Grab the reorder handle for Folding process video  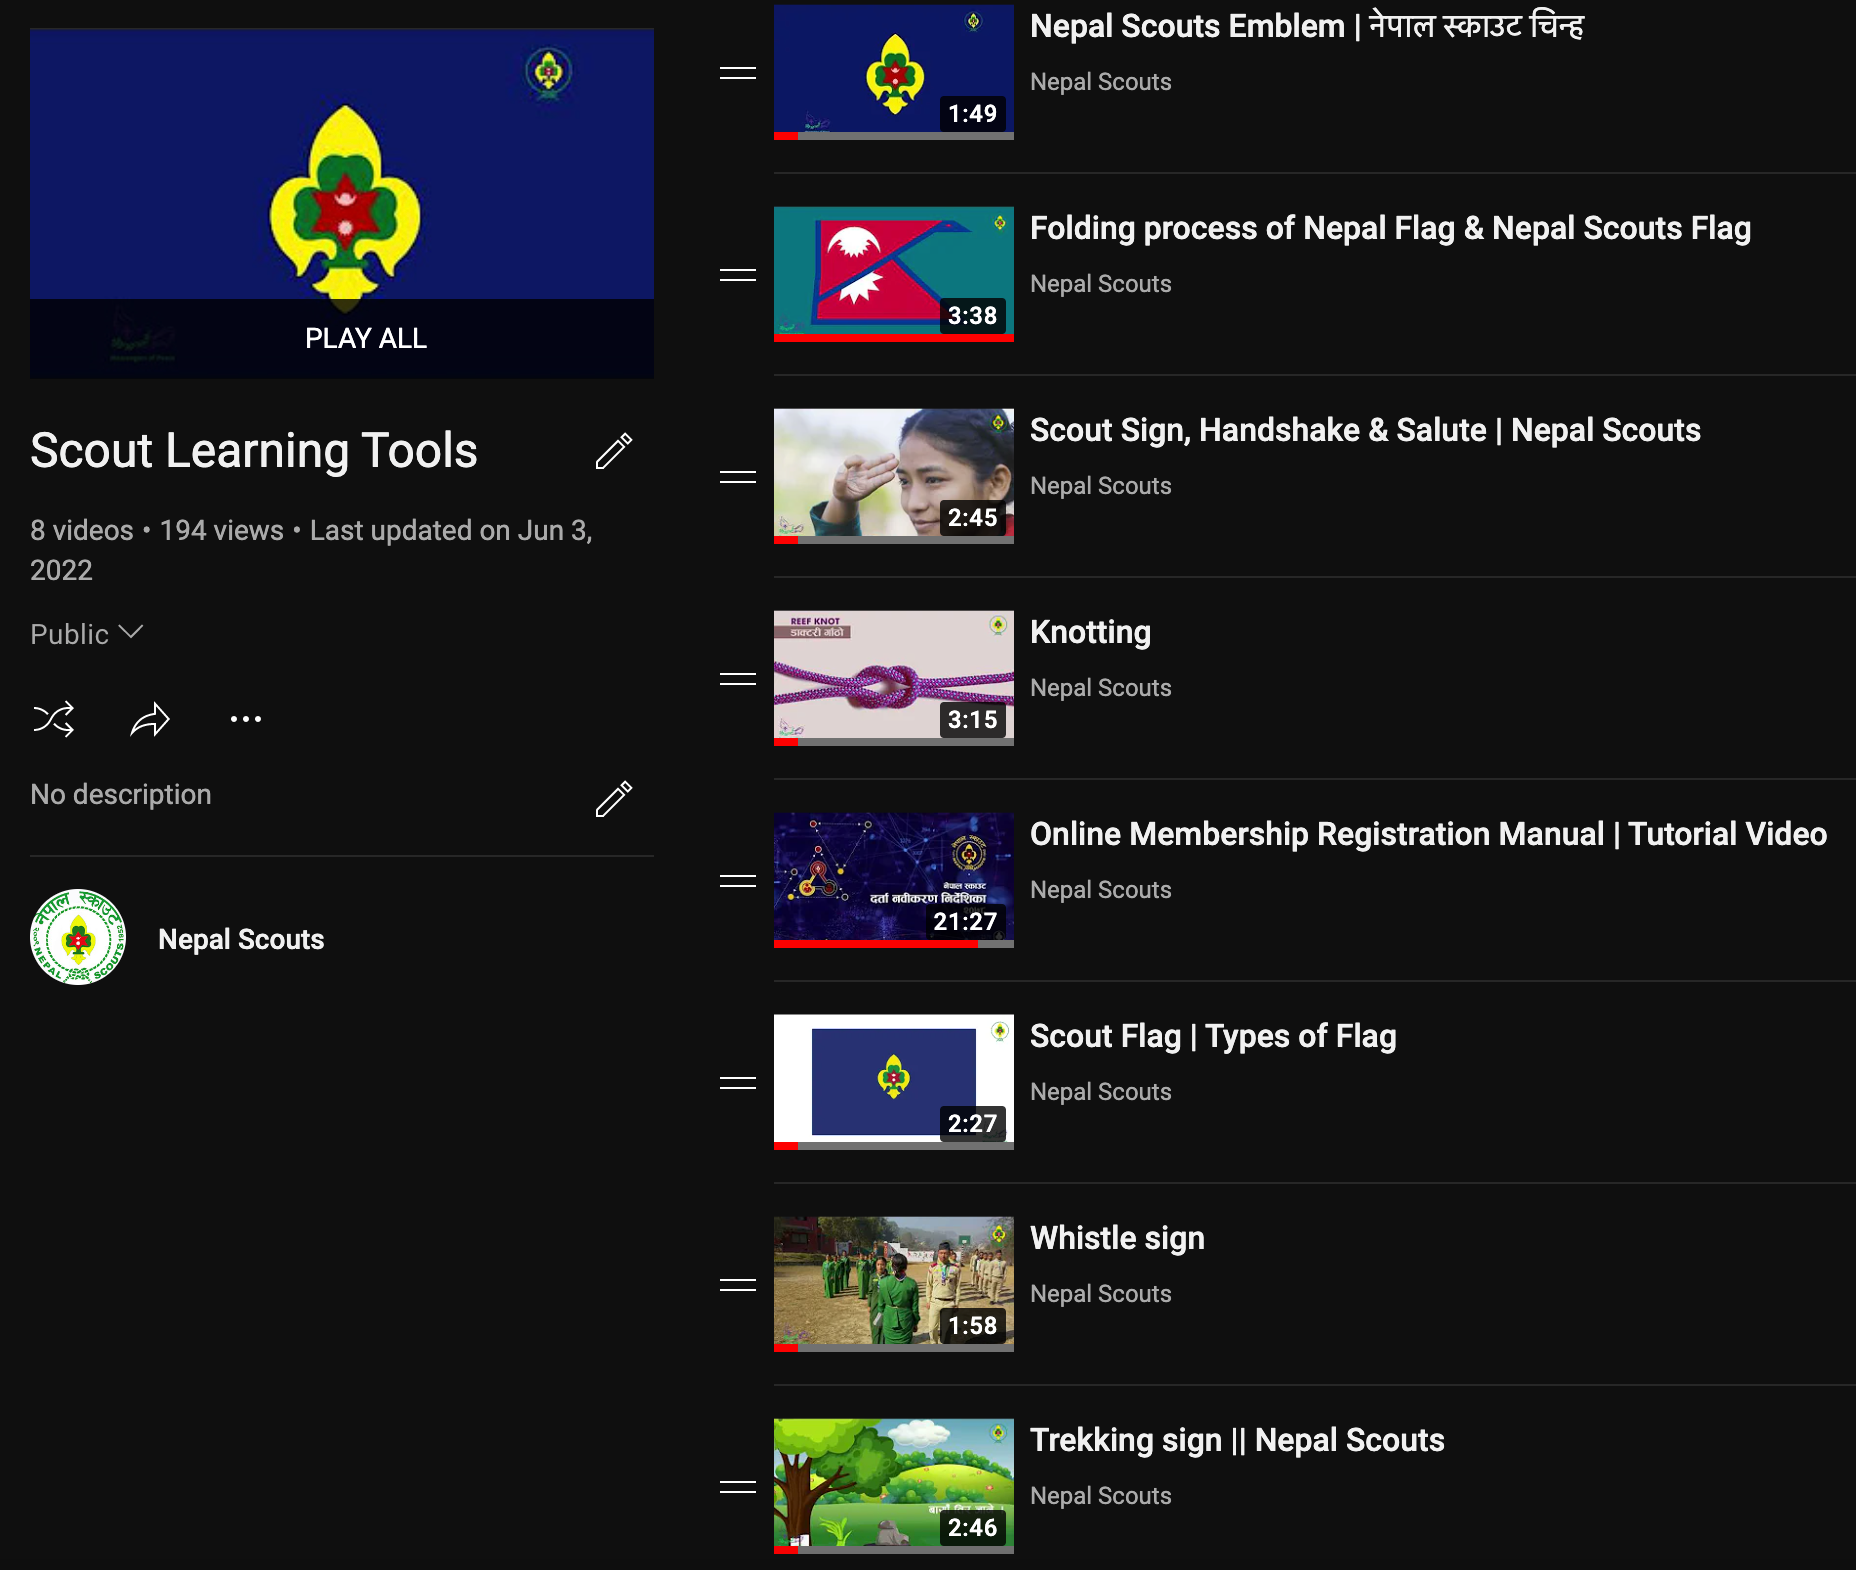[738, 275]
